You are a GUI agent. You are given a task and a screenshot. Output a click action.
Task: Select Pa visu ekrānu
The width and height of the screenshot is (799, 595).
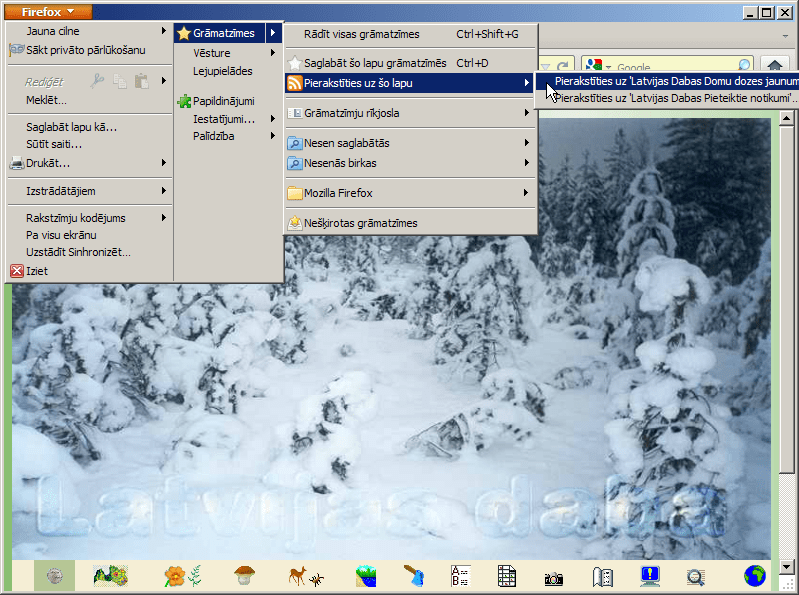(61, 235)
